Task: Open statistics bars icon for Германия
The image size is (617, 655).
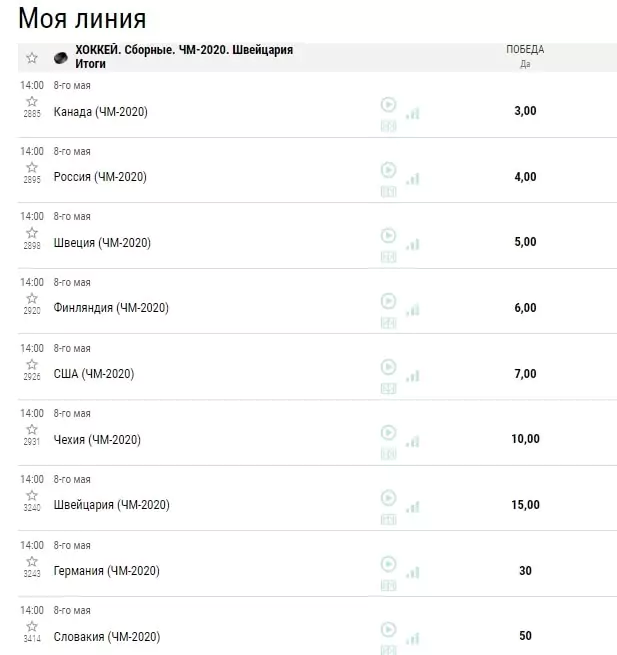Action: tap(413, 573)
